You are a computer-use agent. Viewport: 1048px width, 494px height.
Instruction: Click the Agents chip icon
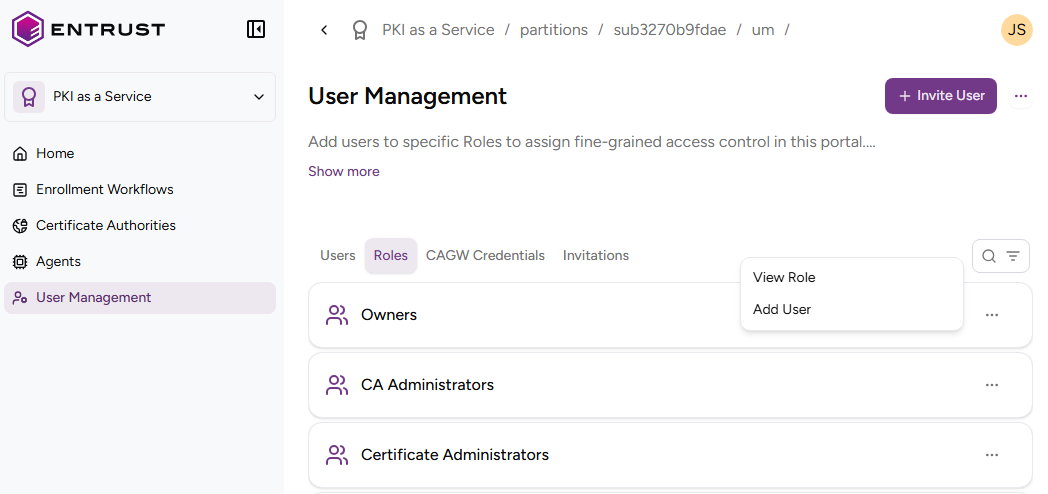(20, 262)
